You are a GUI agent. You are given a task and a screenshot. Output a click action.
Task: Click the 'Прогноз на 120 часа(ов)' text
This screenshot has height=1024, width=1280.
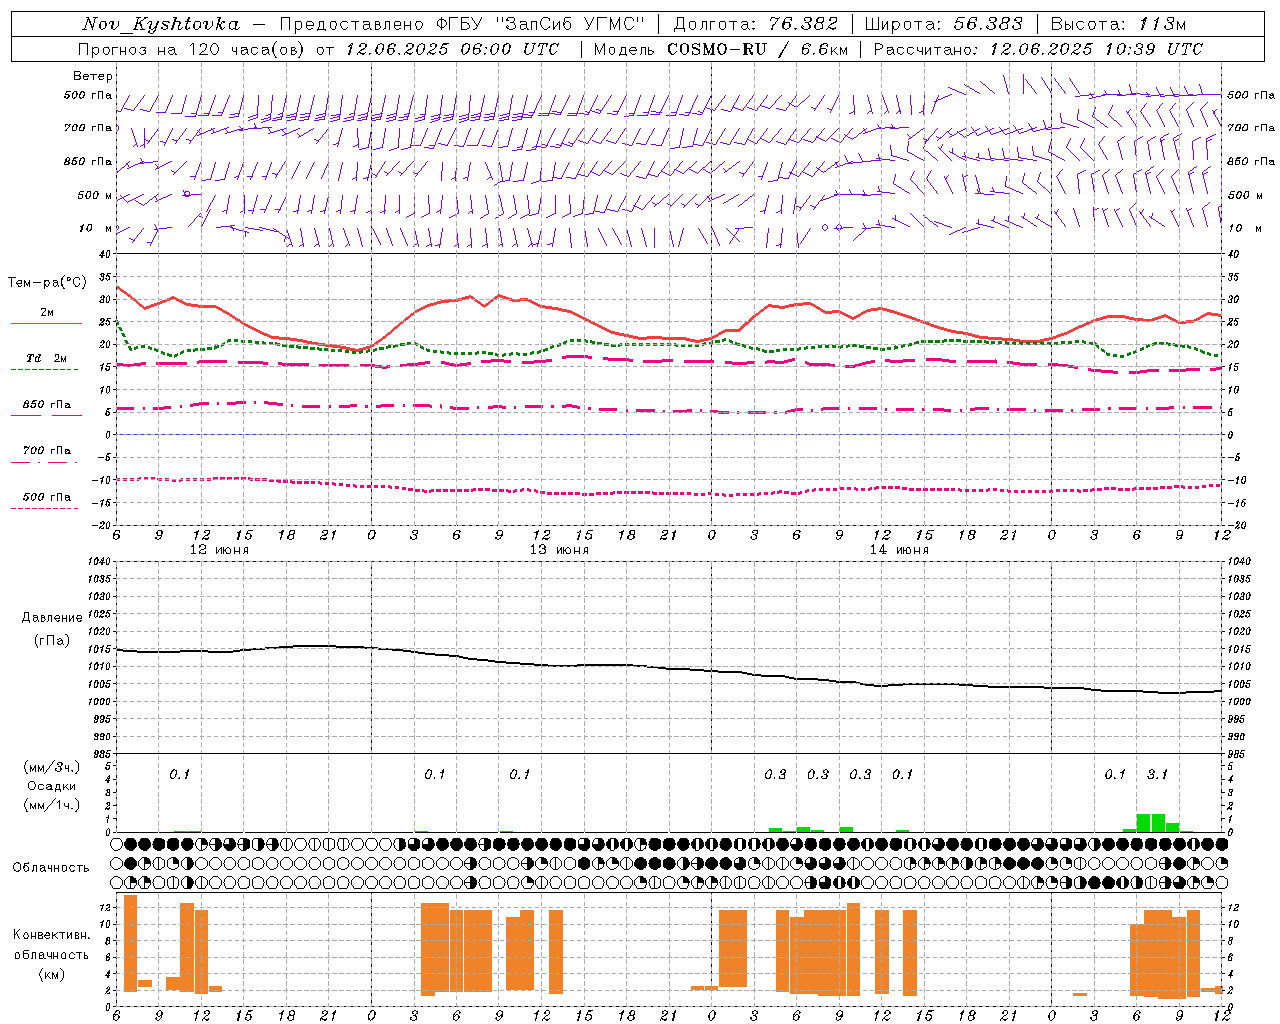pos(192,49)
